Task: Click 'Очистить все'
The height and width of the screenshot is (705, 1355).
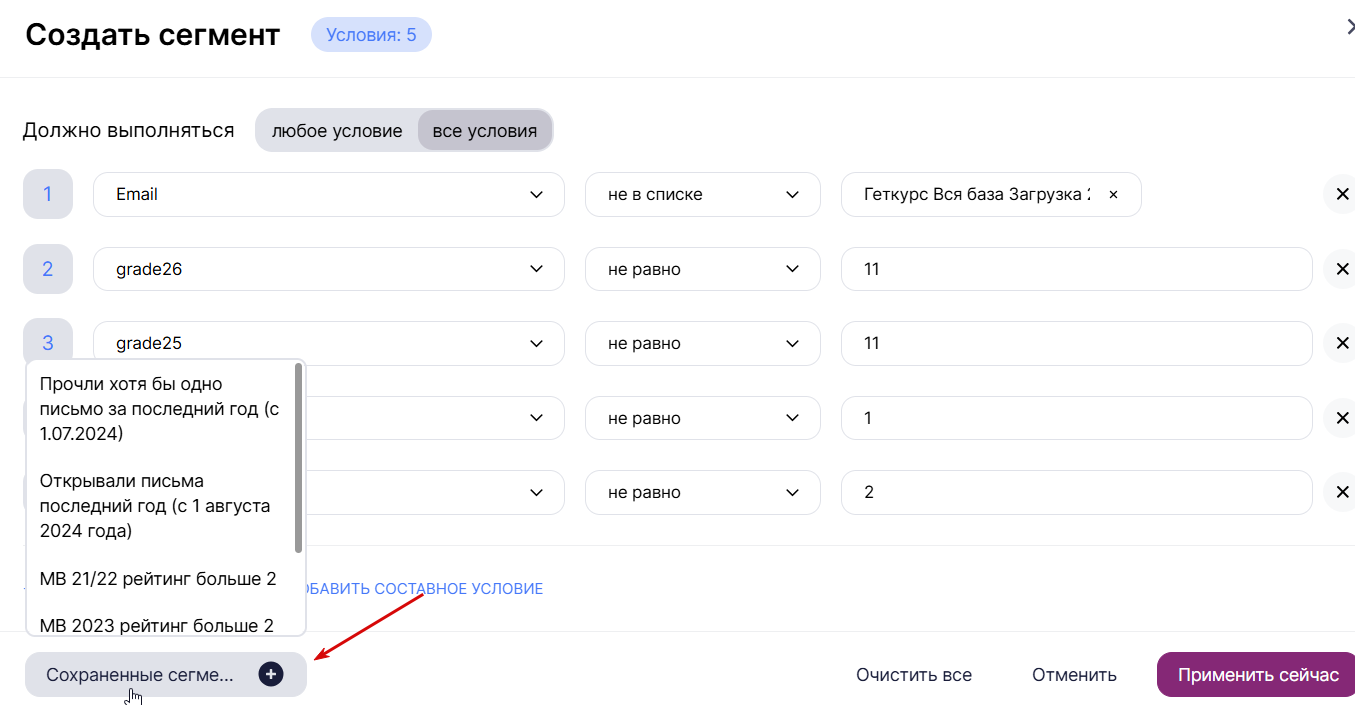Action: pyautogui.click(x=914, y=675)
